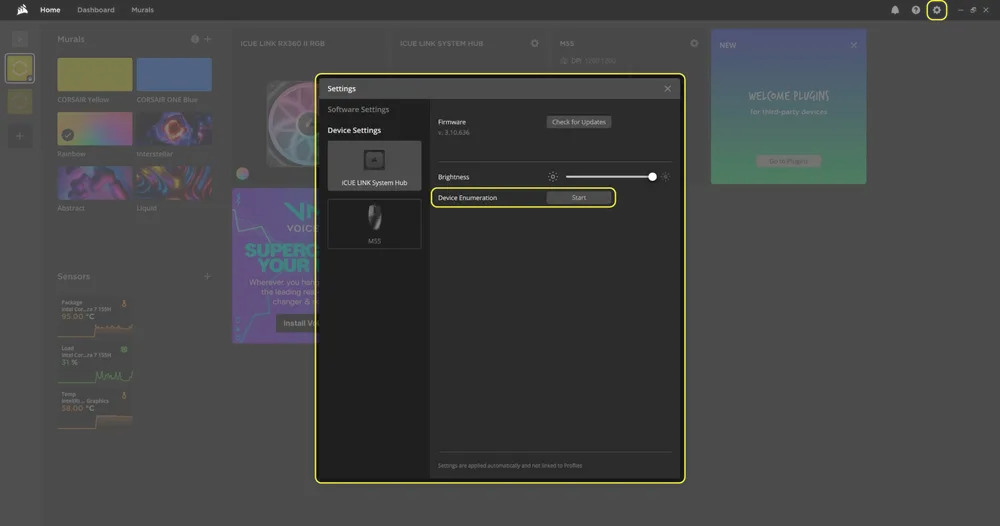This screenshot has width=1000, height=526.
Task: Open the notifications bell icon
Action: coord(895,10)
